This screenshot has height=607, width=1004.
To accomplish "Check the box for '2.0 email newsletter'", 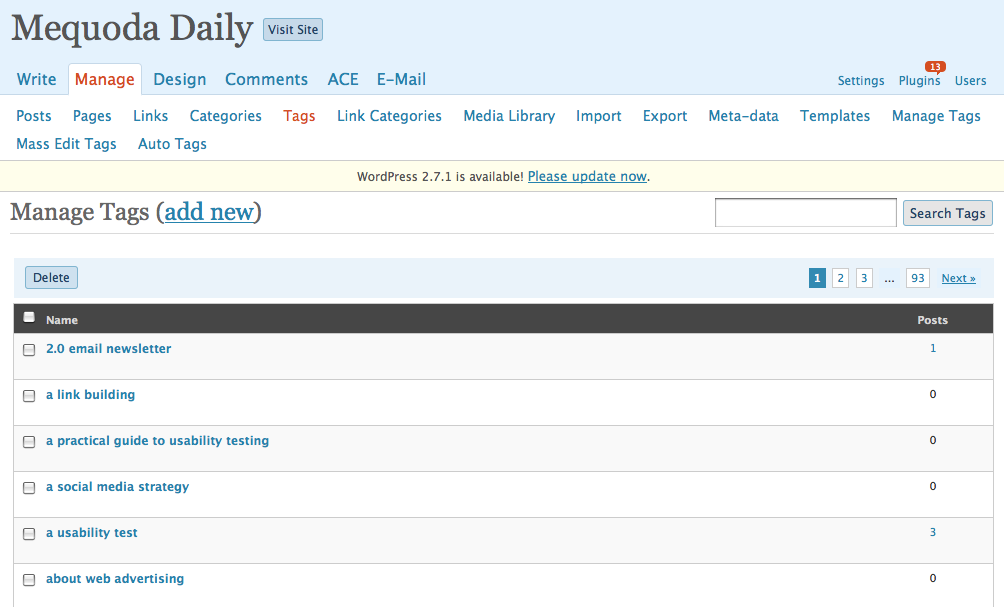I will pos(29,350).
